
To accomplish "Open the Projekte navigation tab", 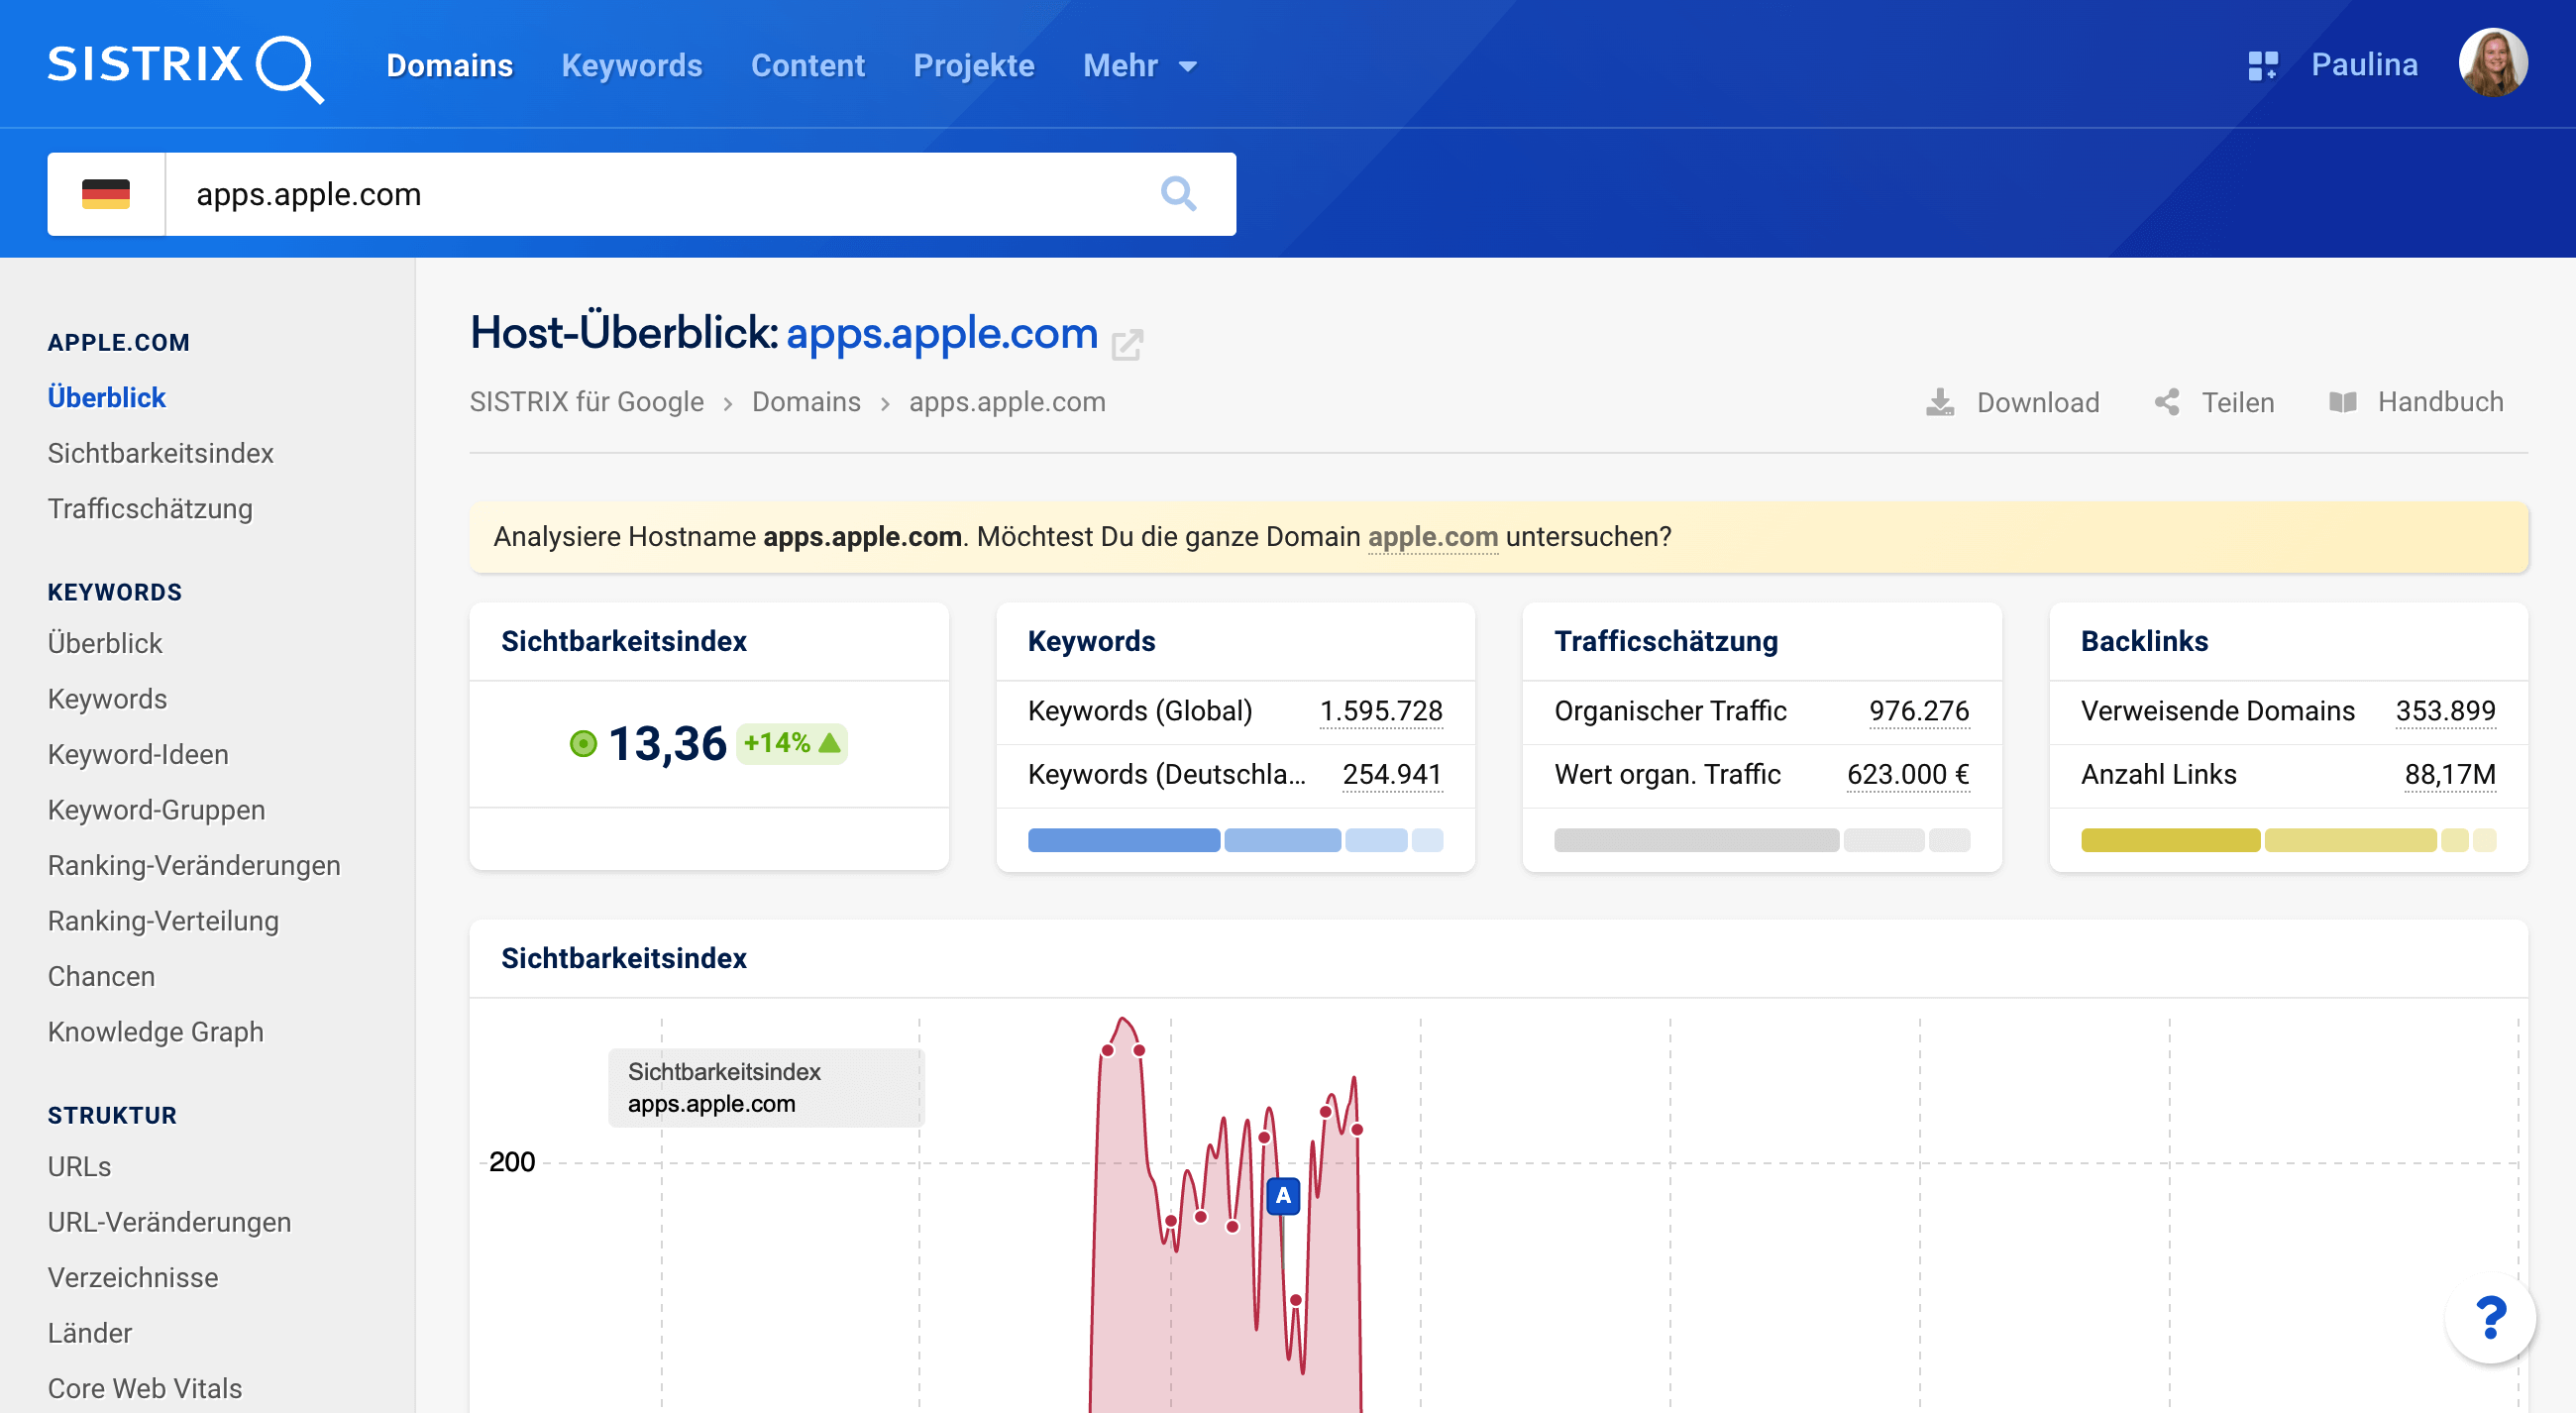I will tap(973, 66).
